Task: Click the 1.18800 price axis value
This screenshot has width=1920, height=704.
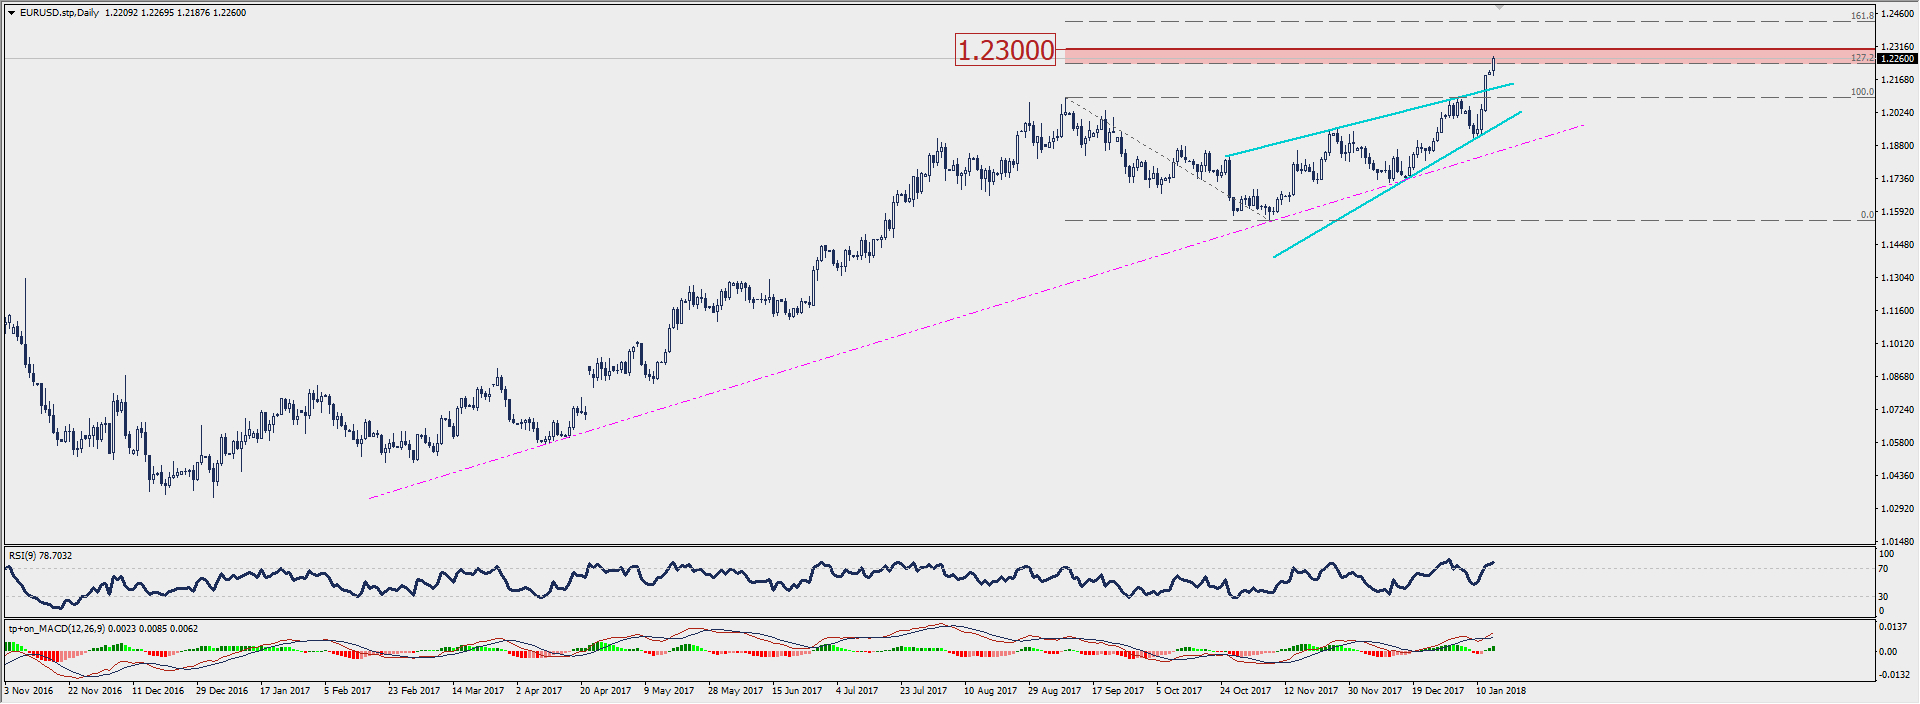Action: tap(1898, 146)
